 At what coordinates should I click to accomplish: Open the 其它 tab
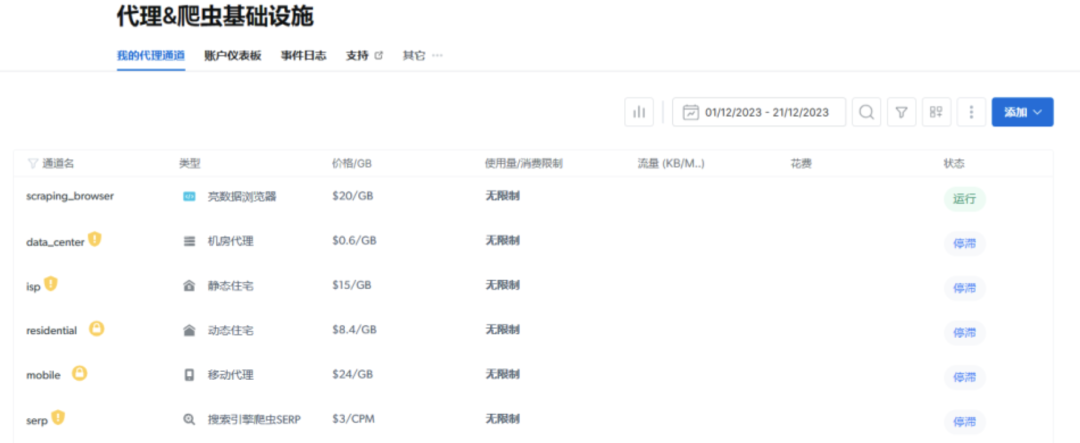414,56
